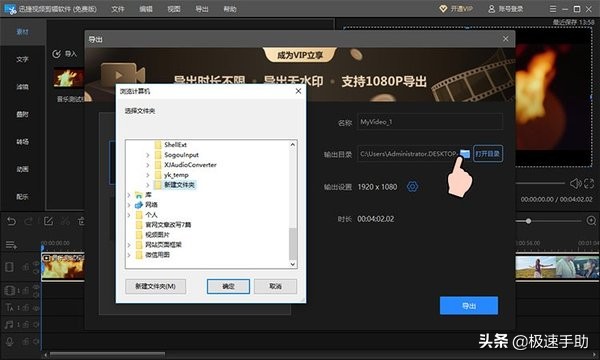Click the 新建文件夹(M) button
The height and width of the screenshot is (360, 600).
pos(155,286)
